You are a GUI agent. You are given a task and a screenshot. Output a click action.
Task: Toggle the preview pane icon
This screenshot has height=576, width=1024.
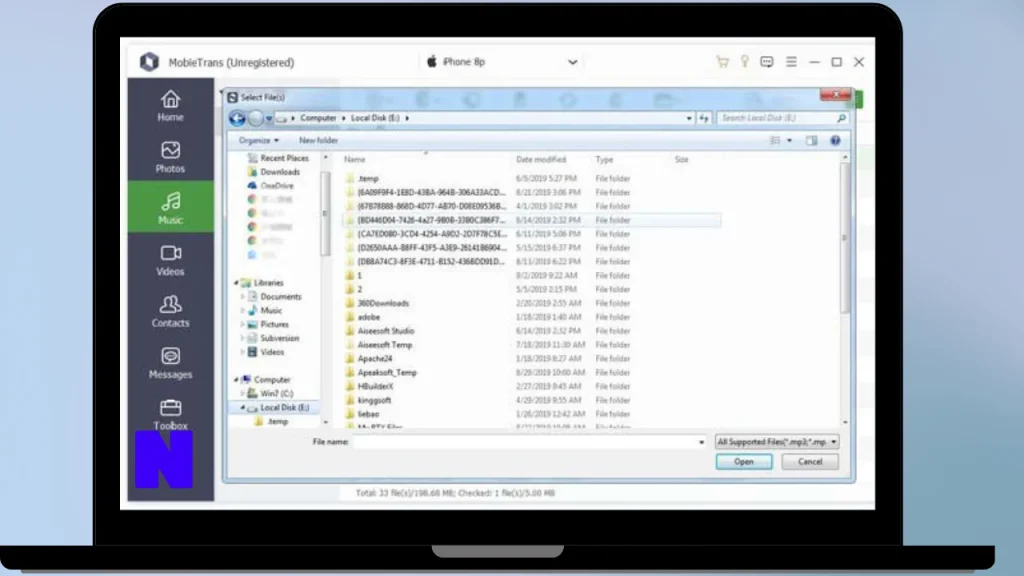point(811,140)
